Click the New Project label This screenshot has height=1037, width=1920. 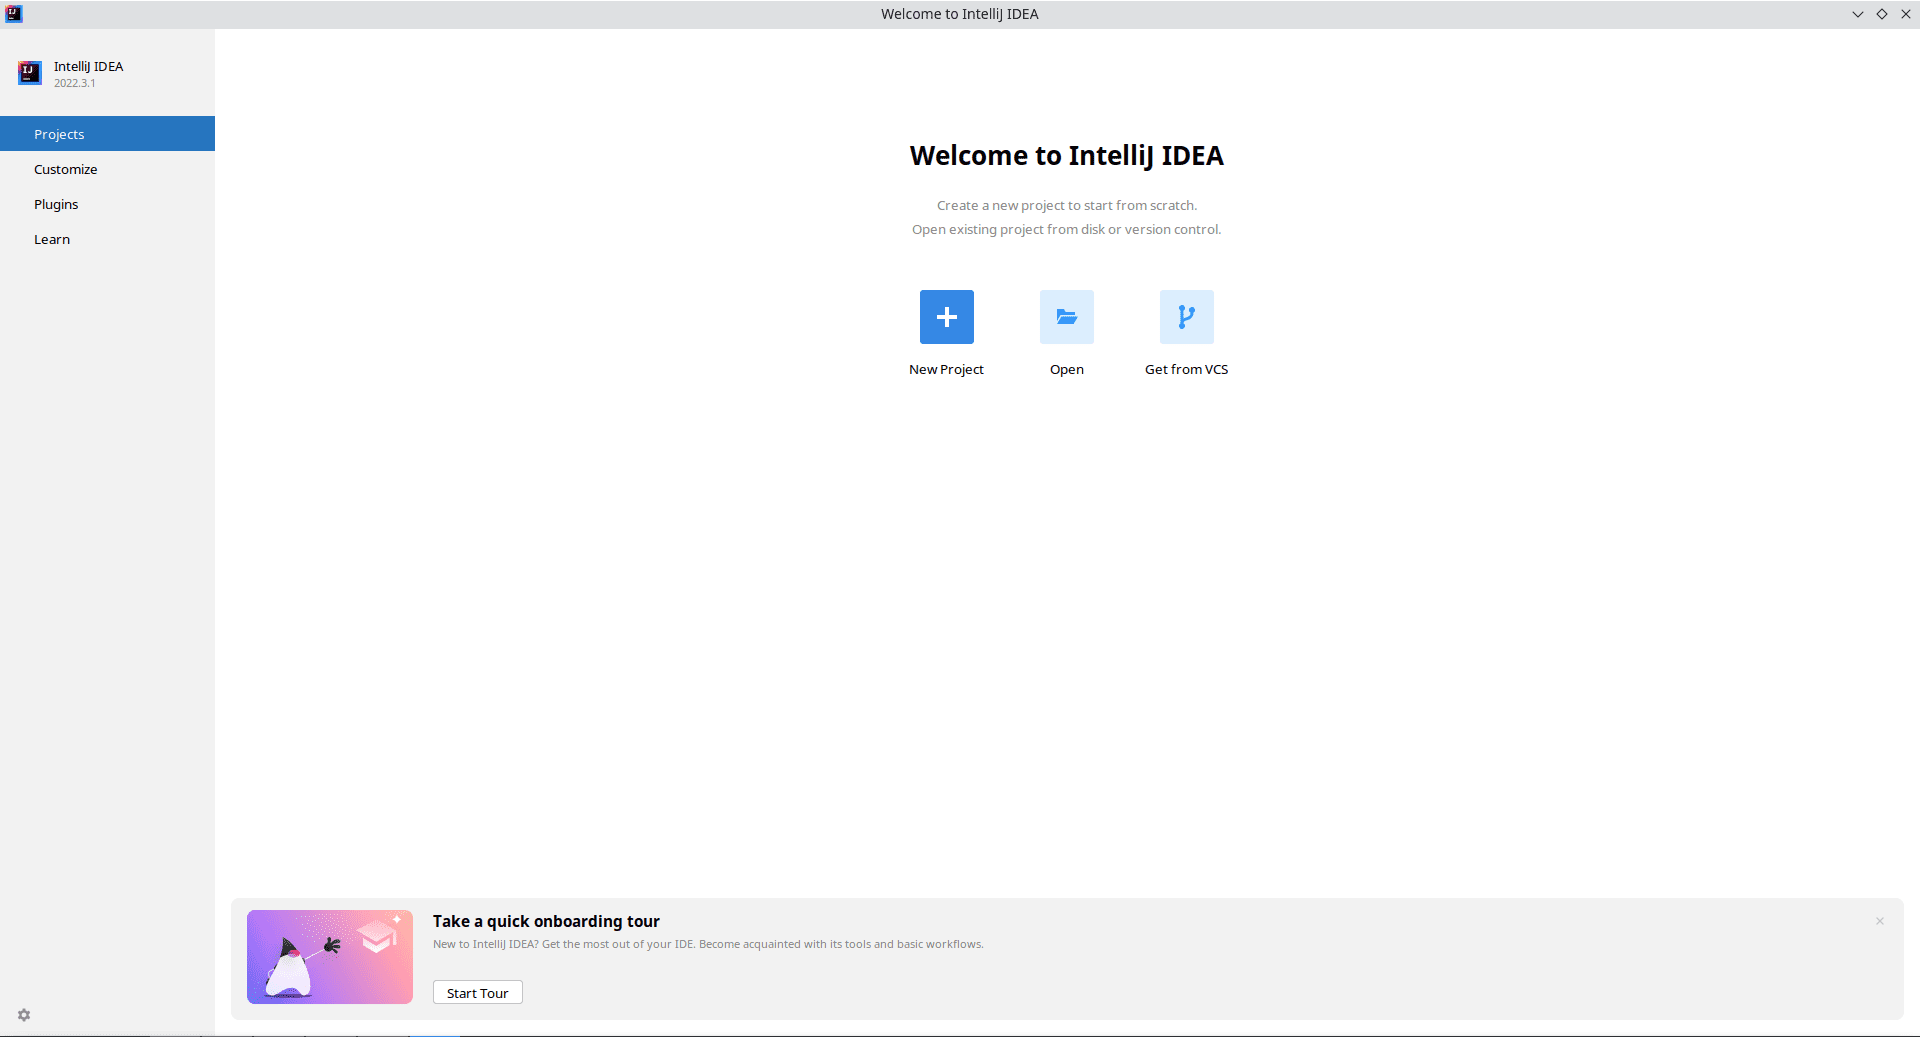[946, 369]
